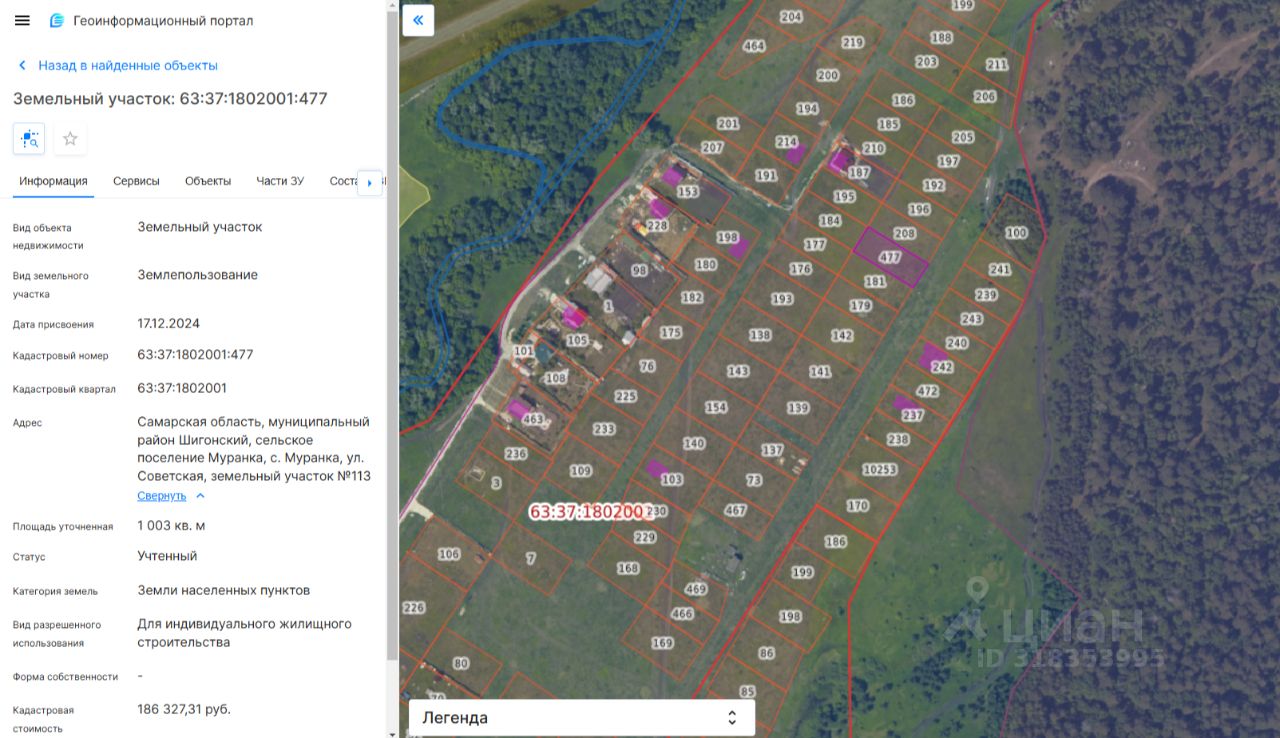Viewport: 1280px width, 738px height.
Task: Switch to the Сервисы tab
Action: point(136,181)
